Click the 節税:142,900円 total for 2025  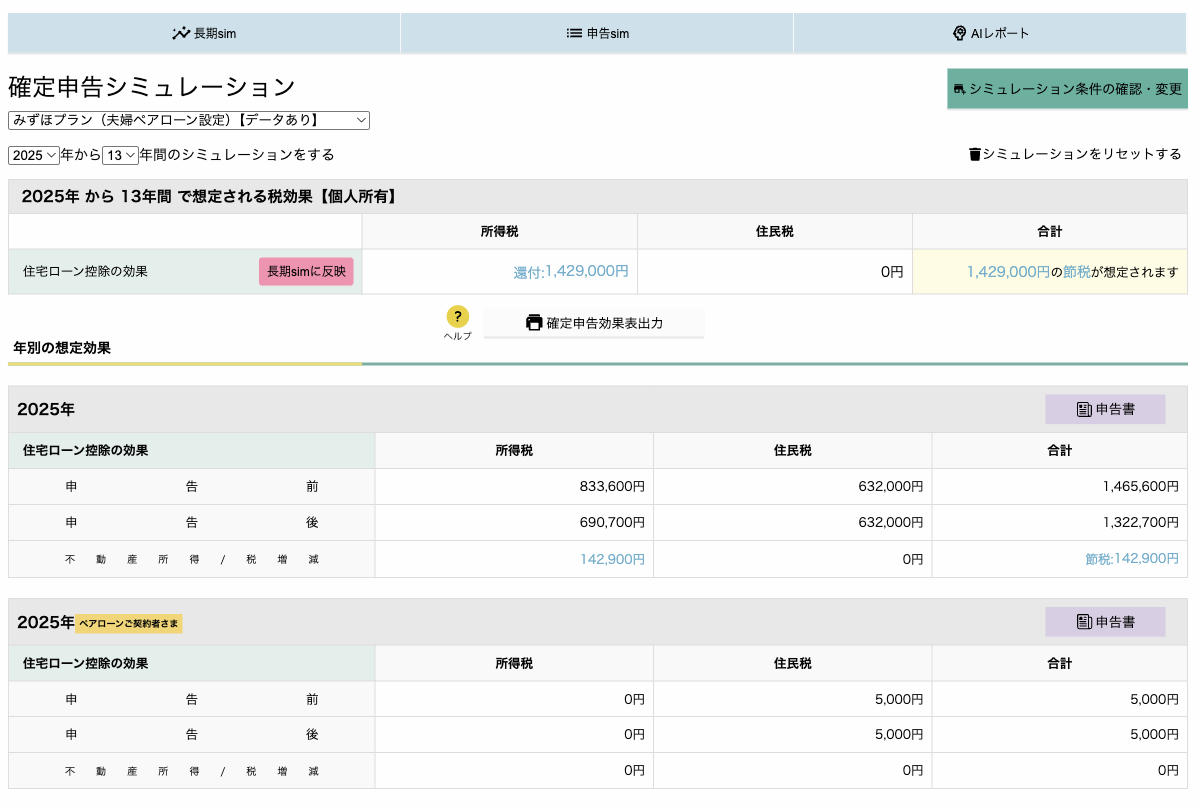coord(1132,559)
